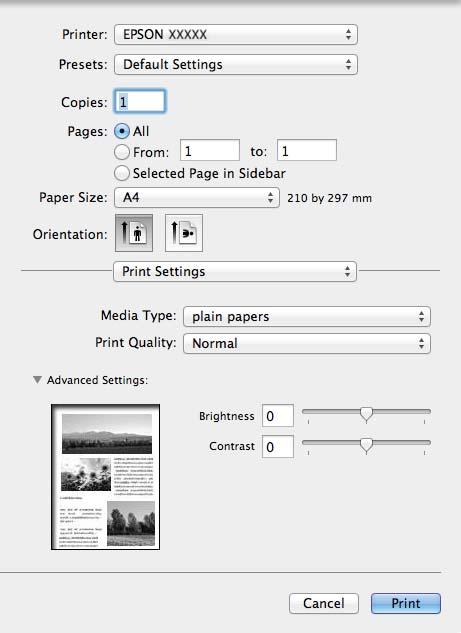Click the print preview thumbnail
461x633 pixels.
point(105,477)
